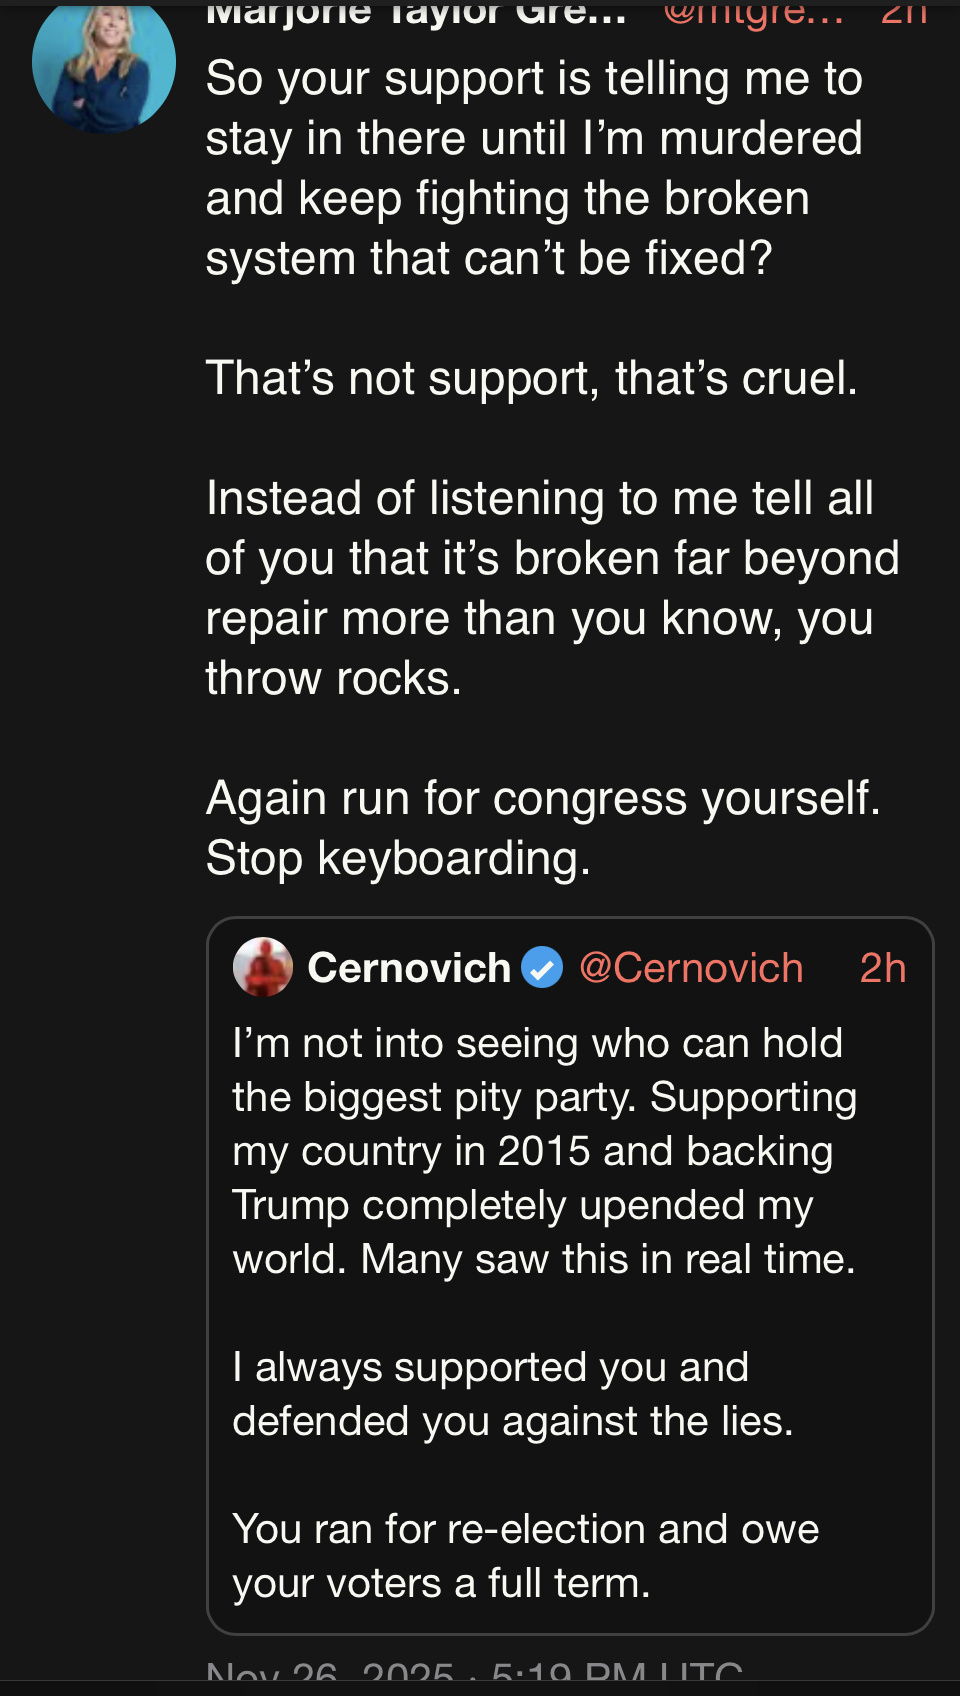Open the @Cernovich handle link

691,968
